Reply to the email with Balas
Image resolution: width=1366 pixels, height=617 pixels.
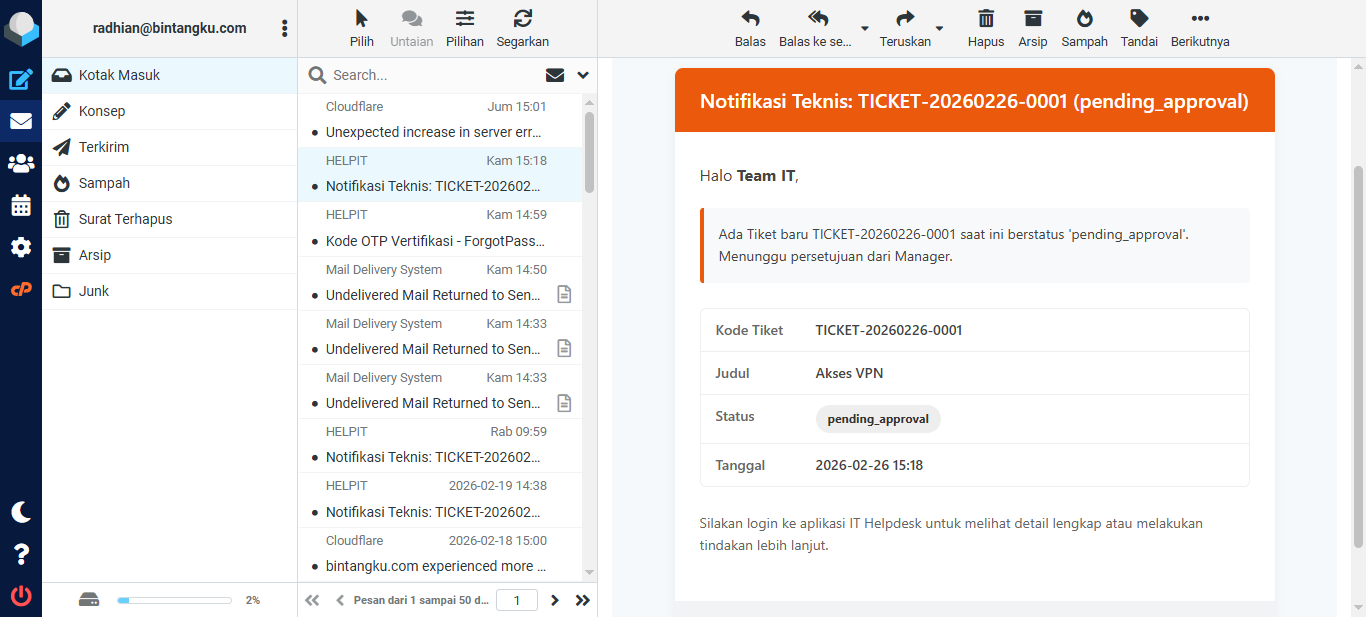coord(750,27)
